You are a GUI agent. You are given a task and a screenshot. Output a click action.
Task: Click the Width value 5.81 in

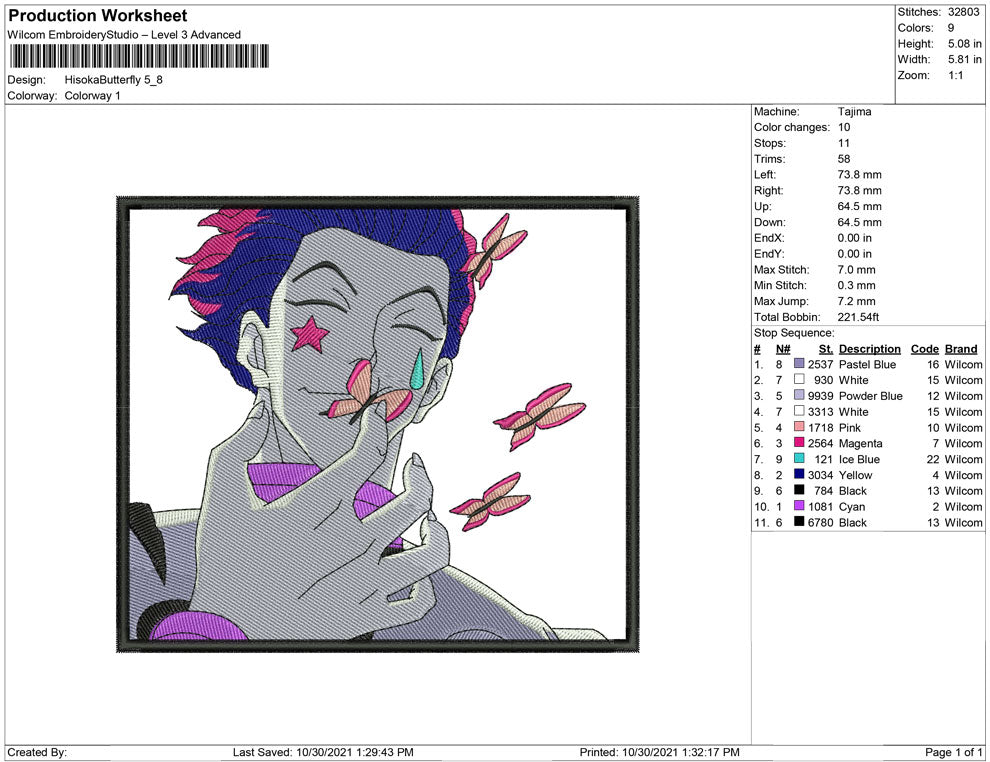click(x=965, y=59)
